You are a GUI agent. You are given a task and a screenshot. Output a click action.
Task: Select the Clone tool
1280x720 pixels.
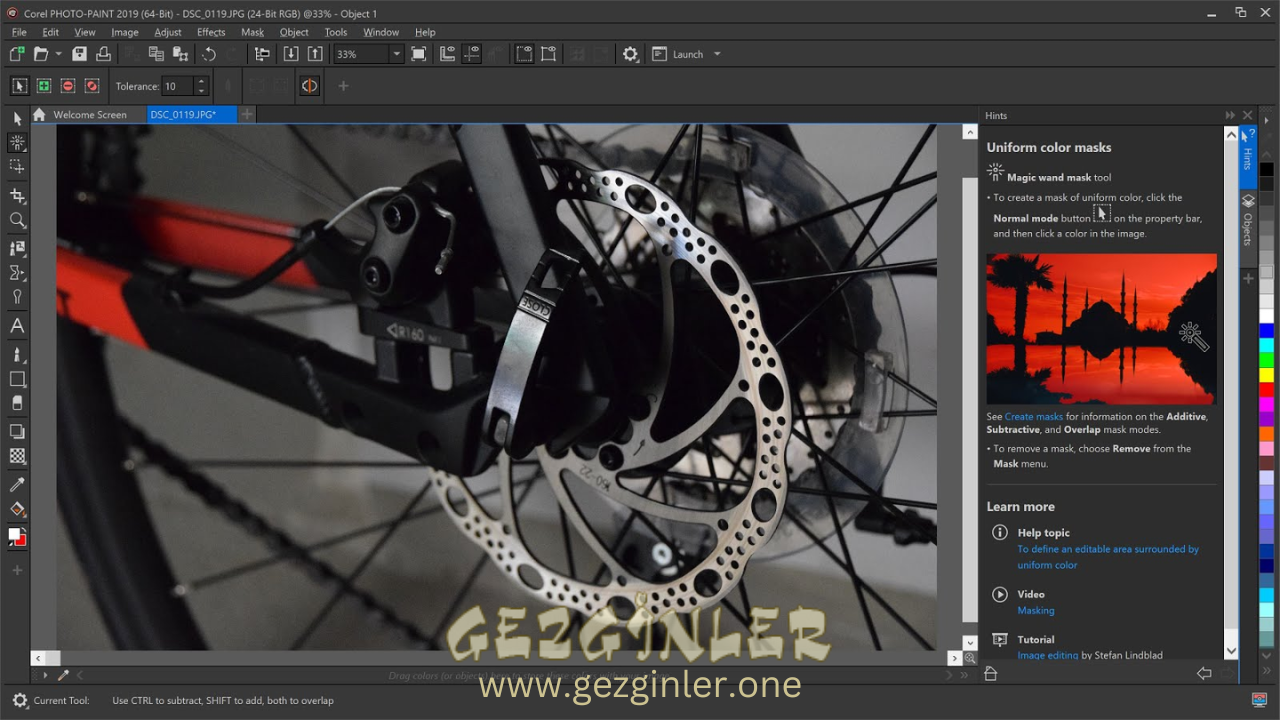click(x=17, y=247)
